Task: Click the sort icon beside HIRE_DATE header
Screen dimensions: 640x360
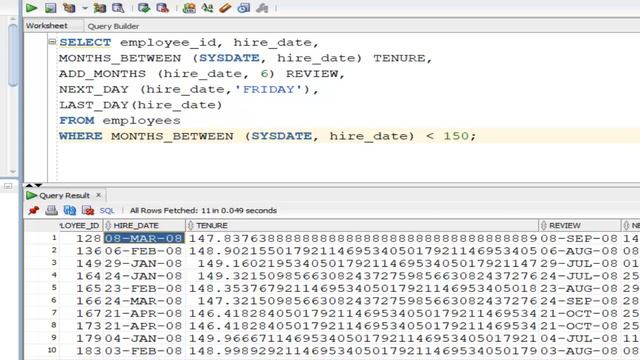Action: (108, 225)
